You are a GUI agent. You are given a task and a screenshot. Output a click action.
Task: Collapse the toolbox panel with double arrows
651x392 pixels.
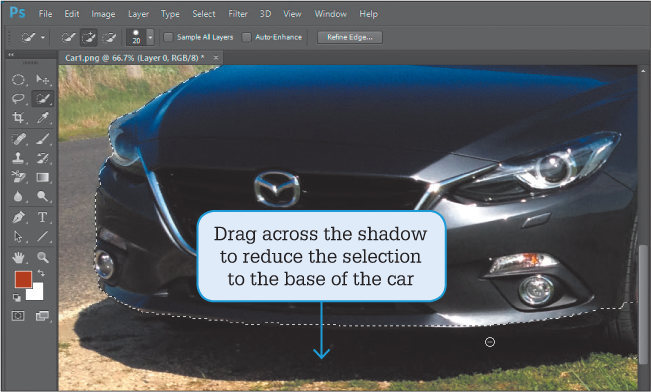[x=11, y=54]
